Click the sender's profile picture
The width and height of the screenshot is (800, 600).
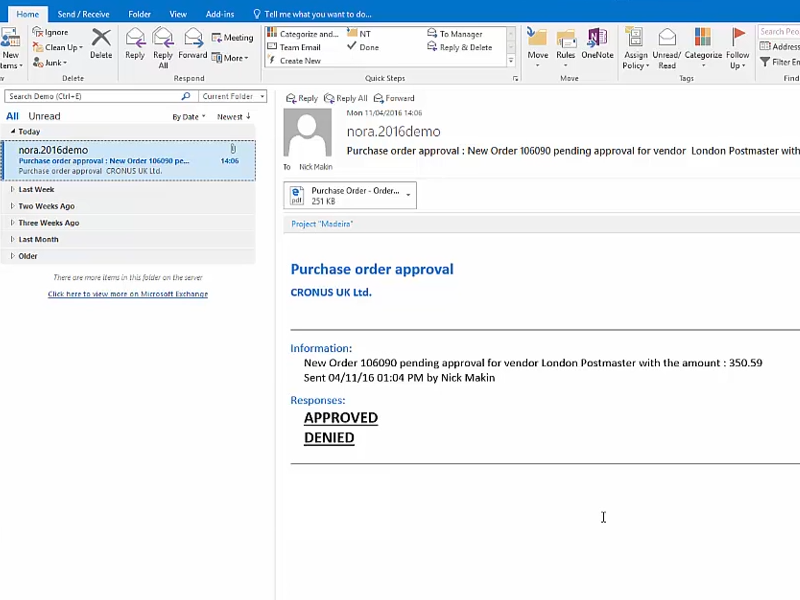coord(308,132)
